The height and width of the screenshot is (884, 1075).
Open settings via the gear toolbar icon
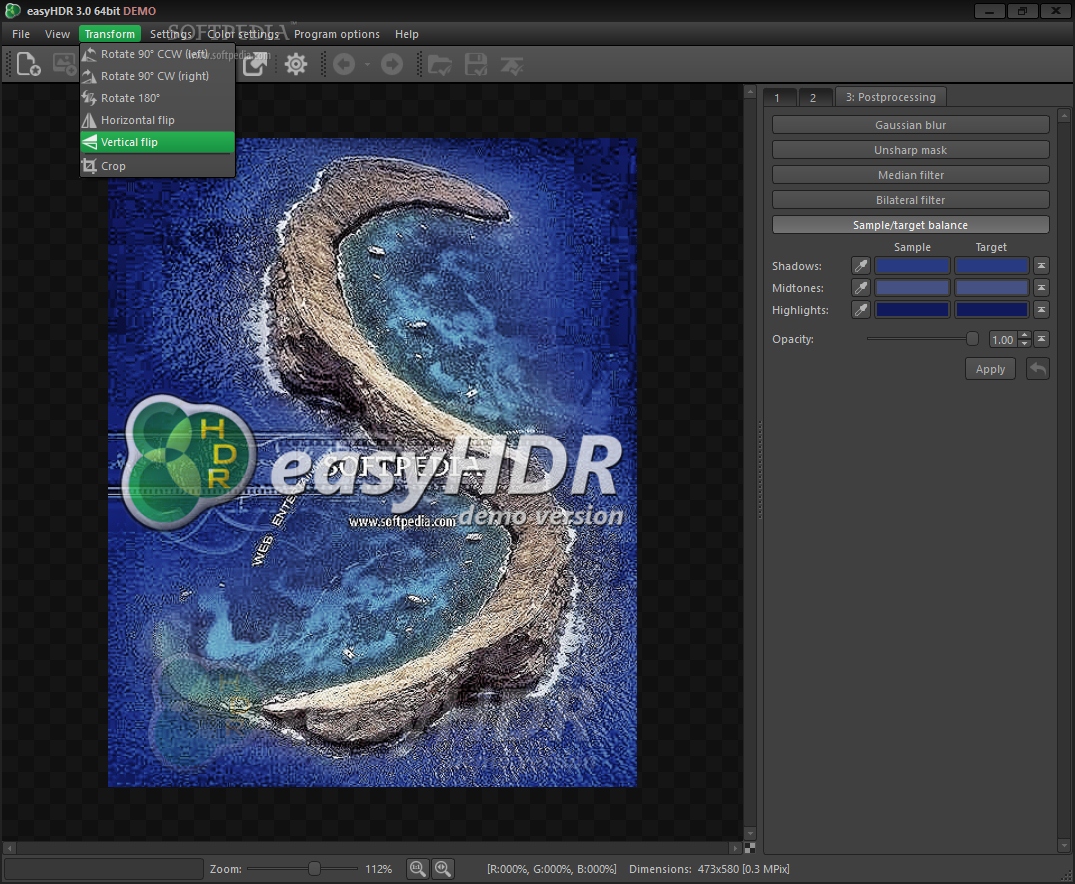(x=296, y=64)
